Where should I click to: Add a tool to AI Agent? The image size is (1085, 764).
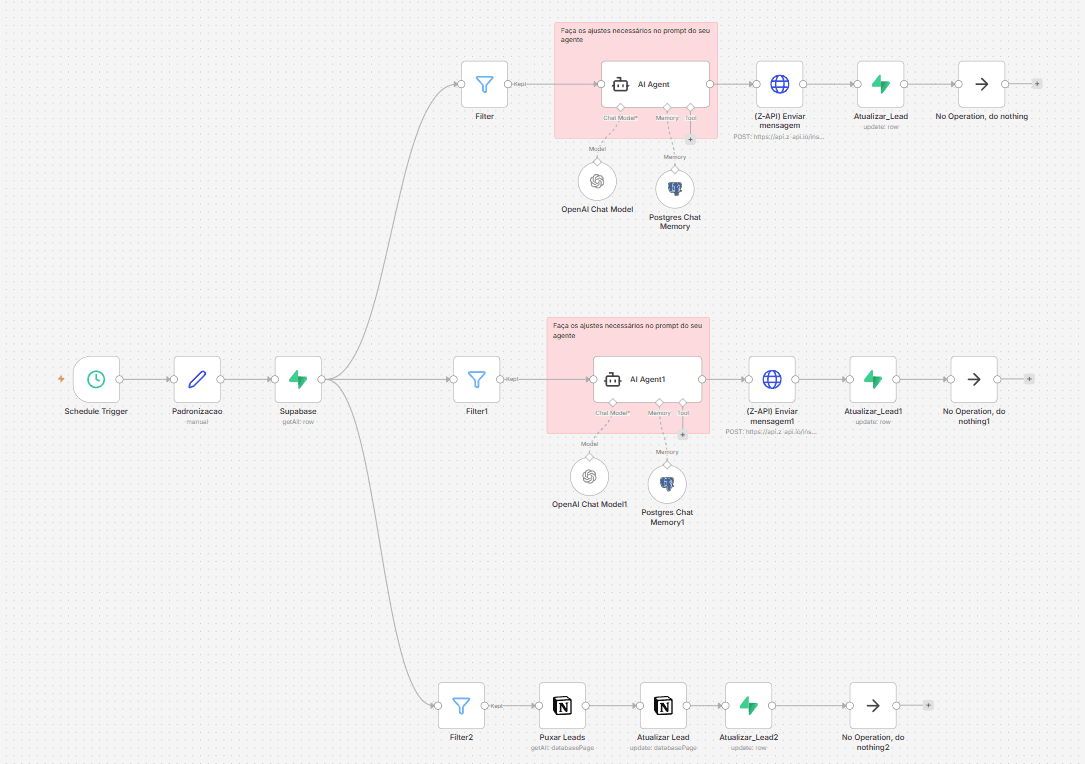pyautogui.click(x=690, y=140)
